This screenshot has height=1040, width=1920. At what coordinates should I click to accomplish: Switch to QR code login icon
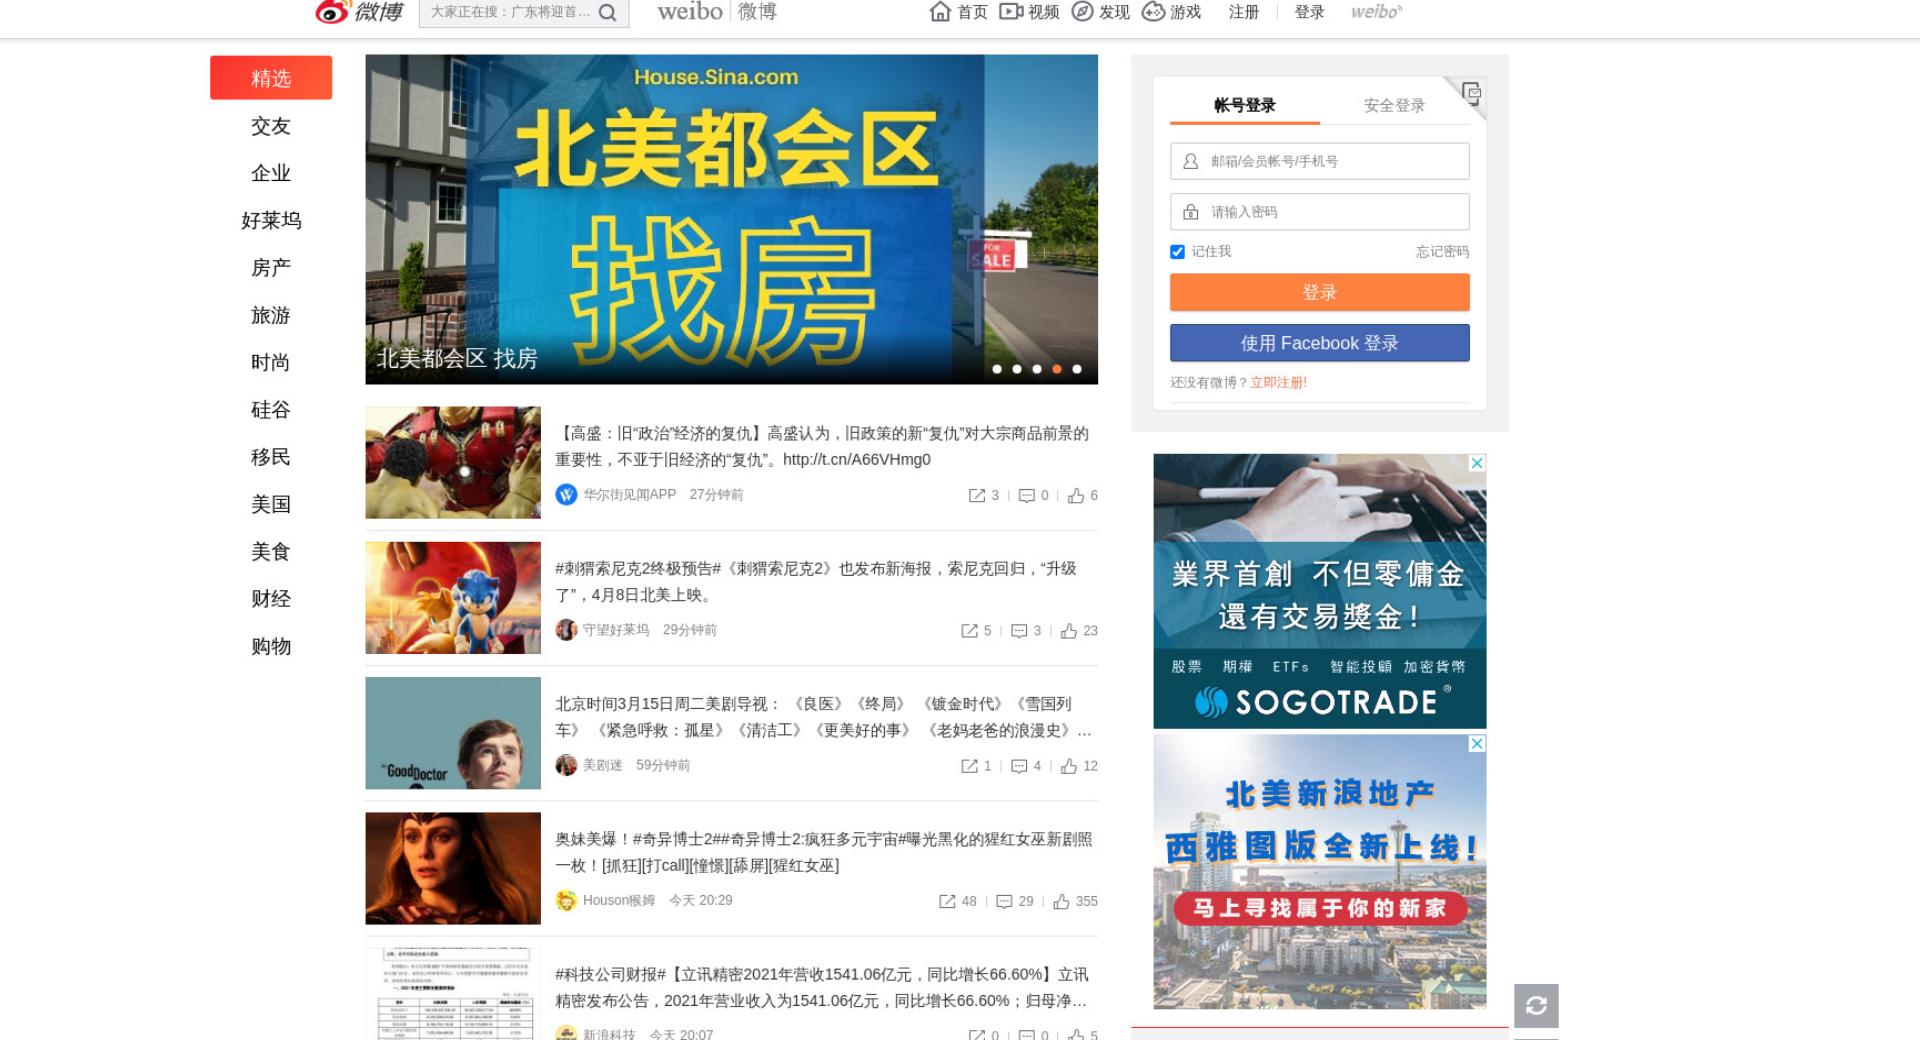coord(1471,93)
